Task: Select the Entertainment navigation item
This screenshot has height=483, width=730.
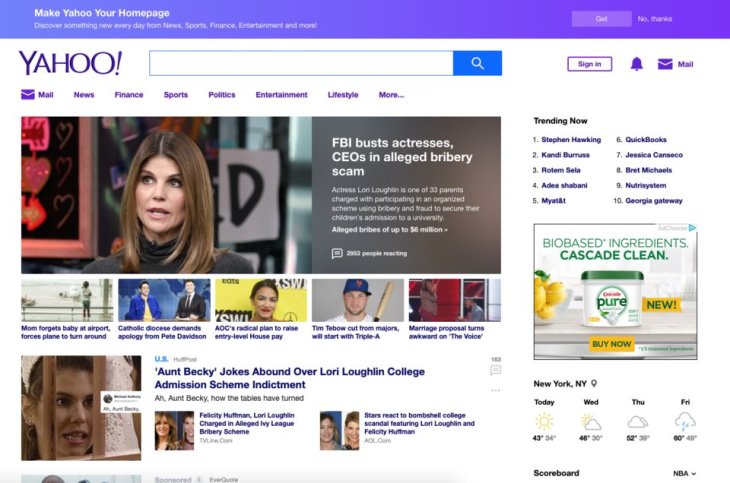Action: 281,95
